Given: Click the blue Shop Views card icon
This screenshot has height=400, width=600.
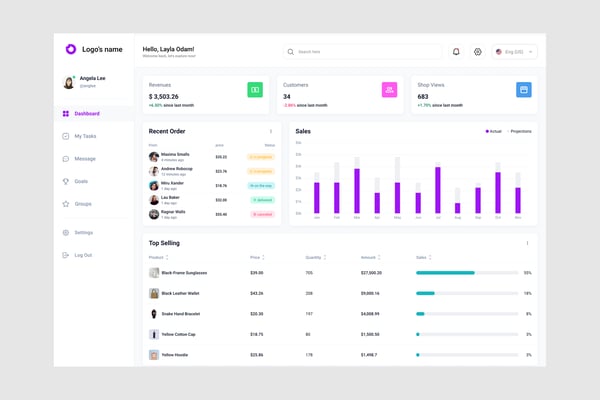Looking at the screenshot, I should [x=524, y=90].
